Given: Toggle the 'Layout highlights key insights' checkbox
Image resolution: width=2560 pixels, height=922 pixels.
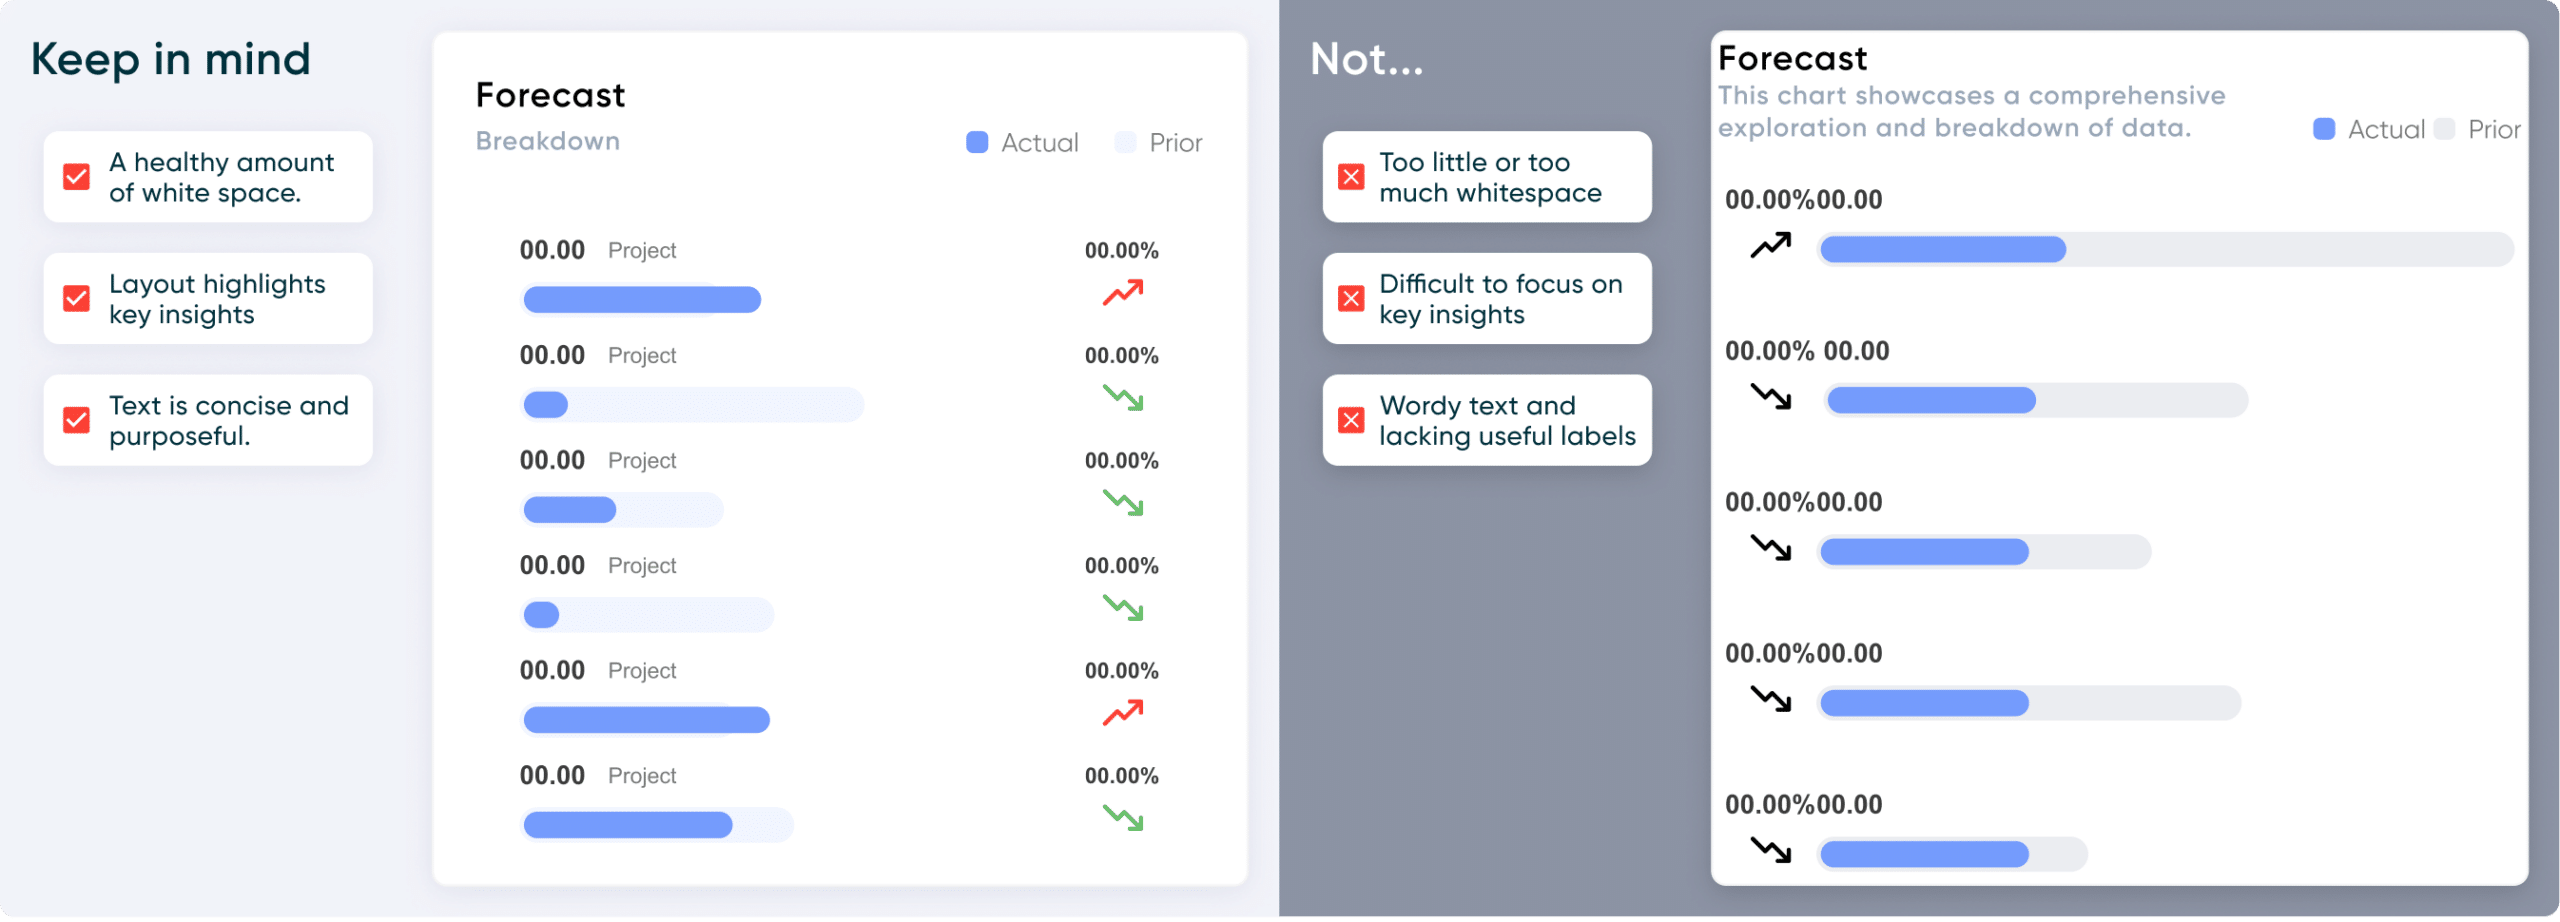Looking at the screenshot, I should [77, 299].
